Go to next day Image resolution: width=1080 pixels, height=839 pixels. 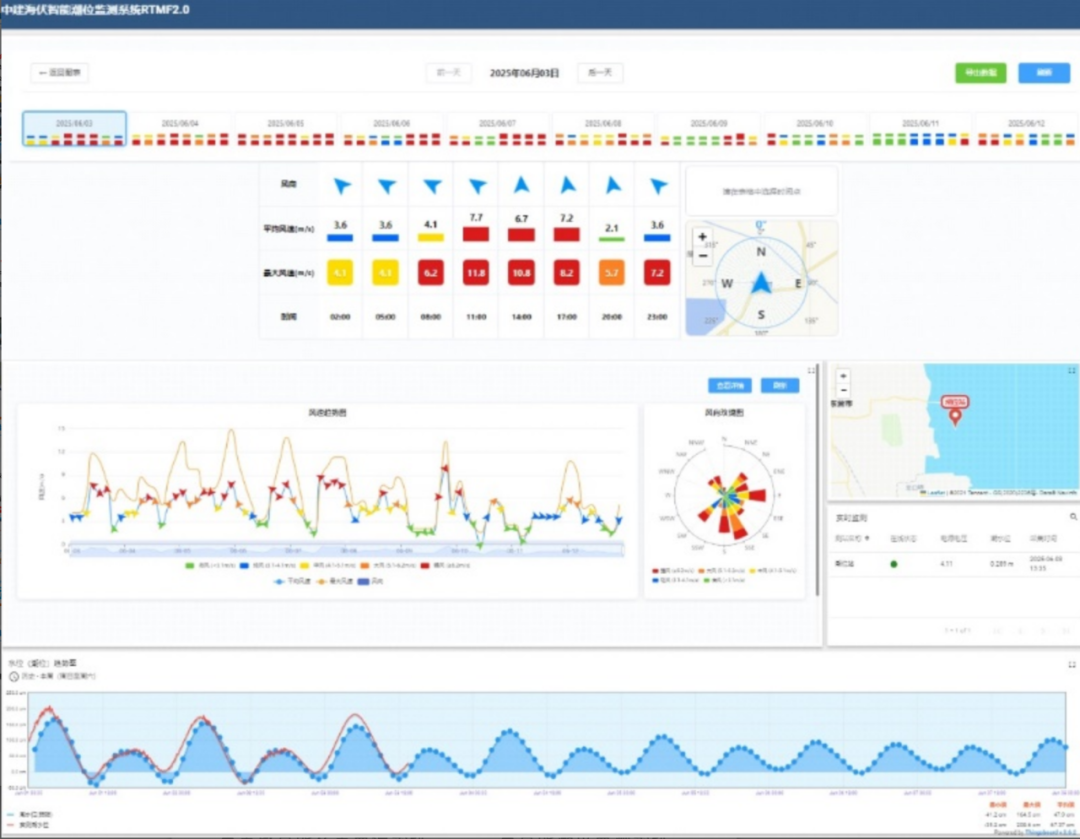coord(600,73)
